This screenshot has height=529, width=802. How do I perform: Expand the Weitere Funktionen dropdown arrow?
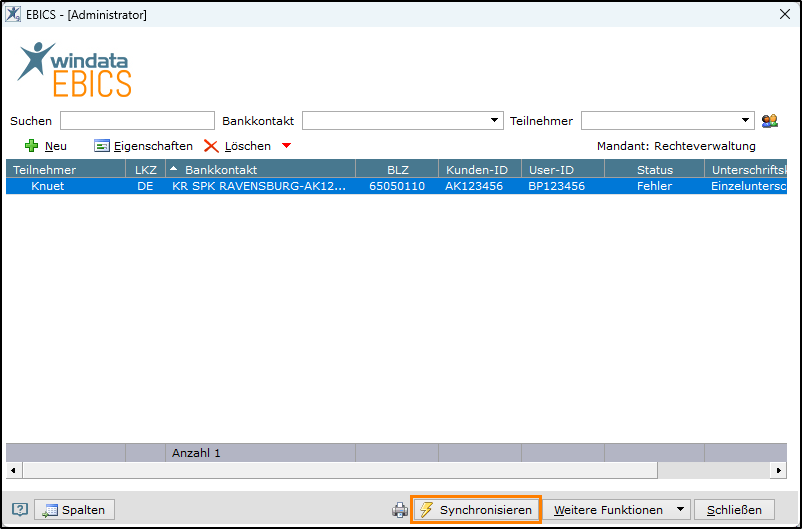[x=680, y=510]
